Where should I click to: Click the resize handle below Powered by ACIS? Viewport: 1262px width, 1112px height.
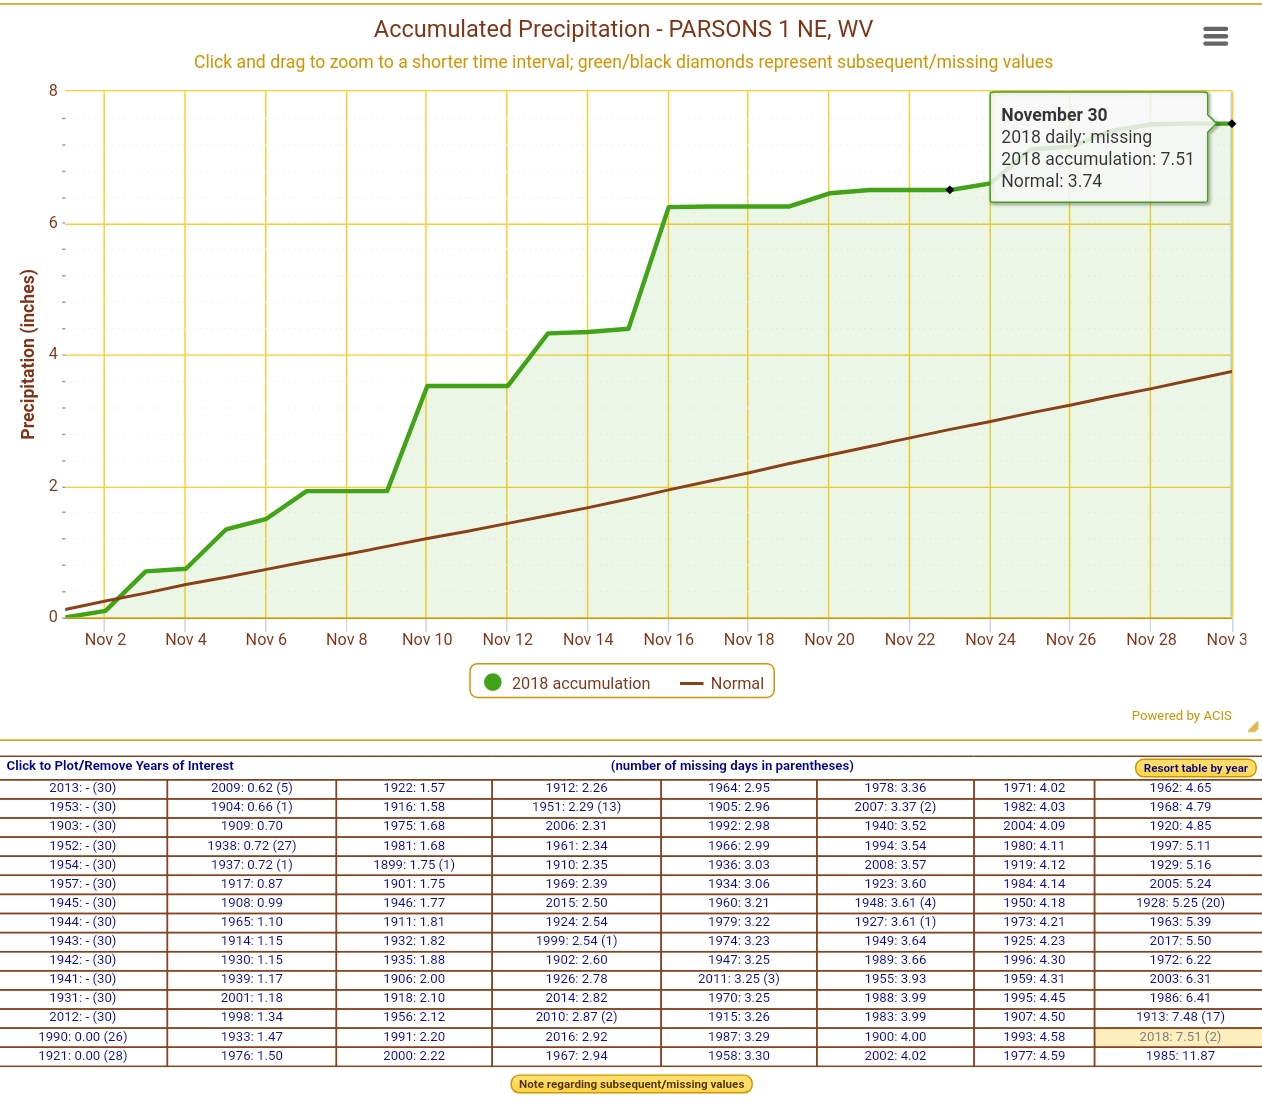(x=1252, y=727)
